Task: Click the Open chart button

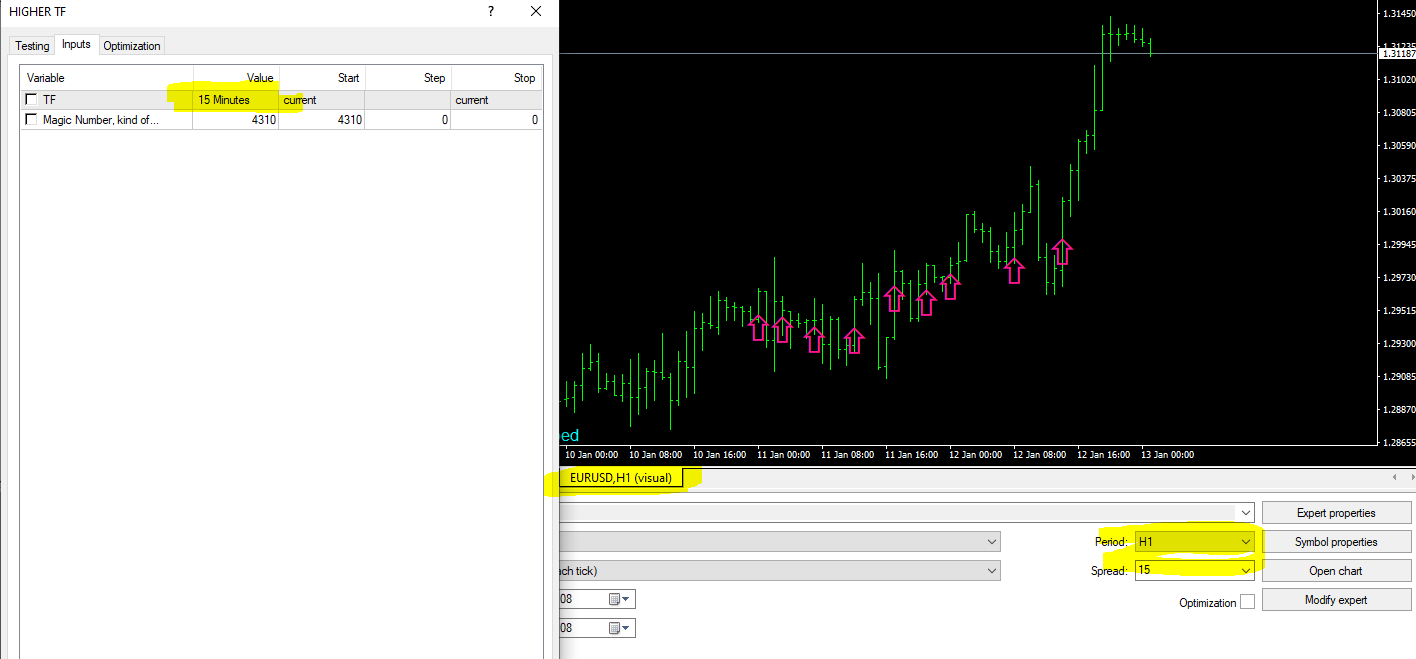Action: (x=1336, y=571)
